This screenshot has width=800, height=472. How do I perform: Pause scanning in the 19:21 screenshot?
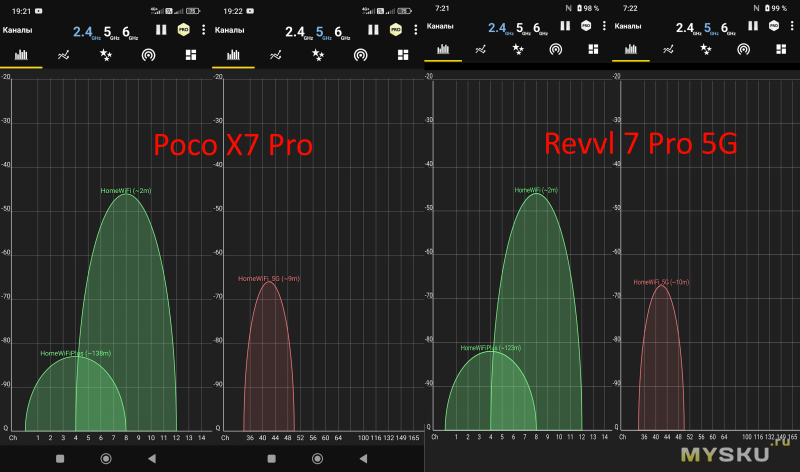point(161,30)
